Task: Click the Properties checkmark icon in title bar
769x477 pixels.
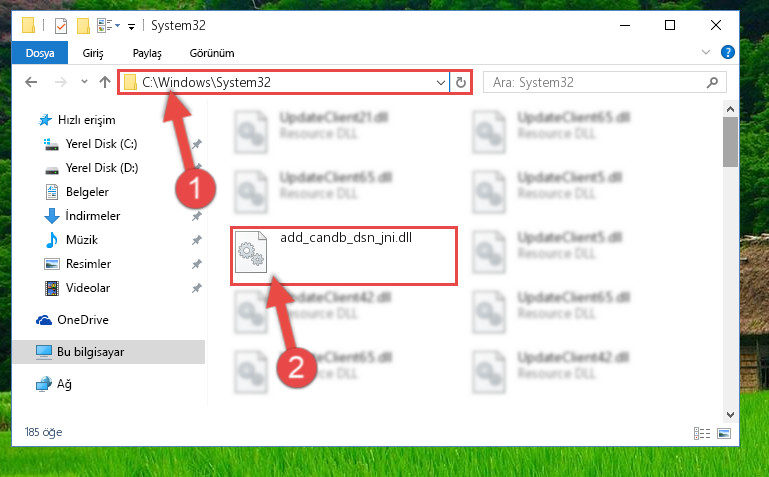Action: pos(61,25)
